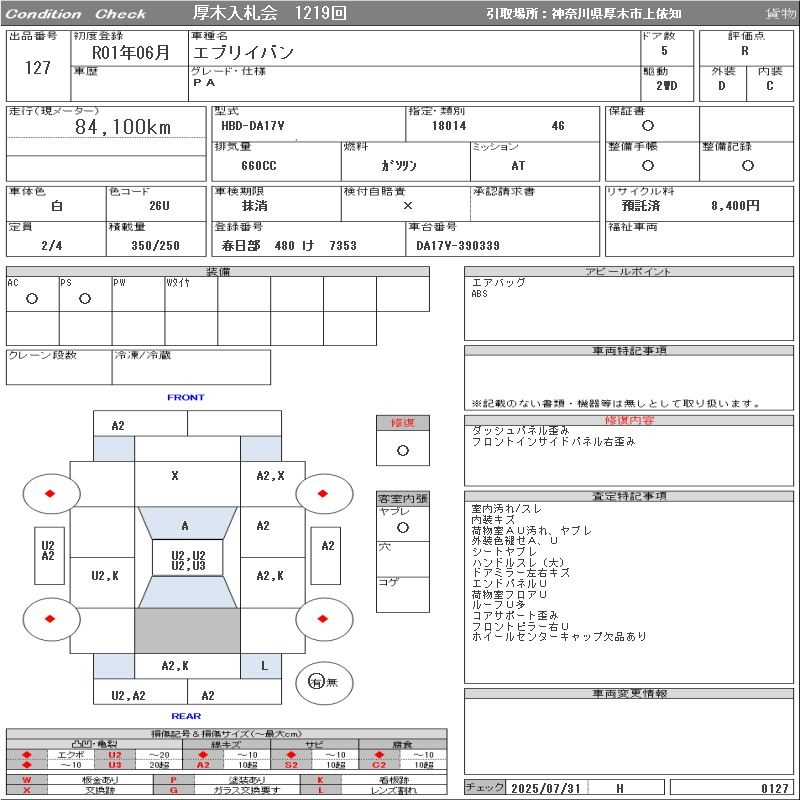The image size is (800, 800).
Task: Click the empty PW equipment cell
Action: click(138, 294)
